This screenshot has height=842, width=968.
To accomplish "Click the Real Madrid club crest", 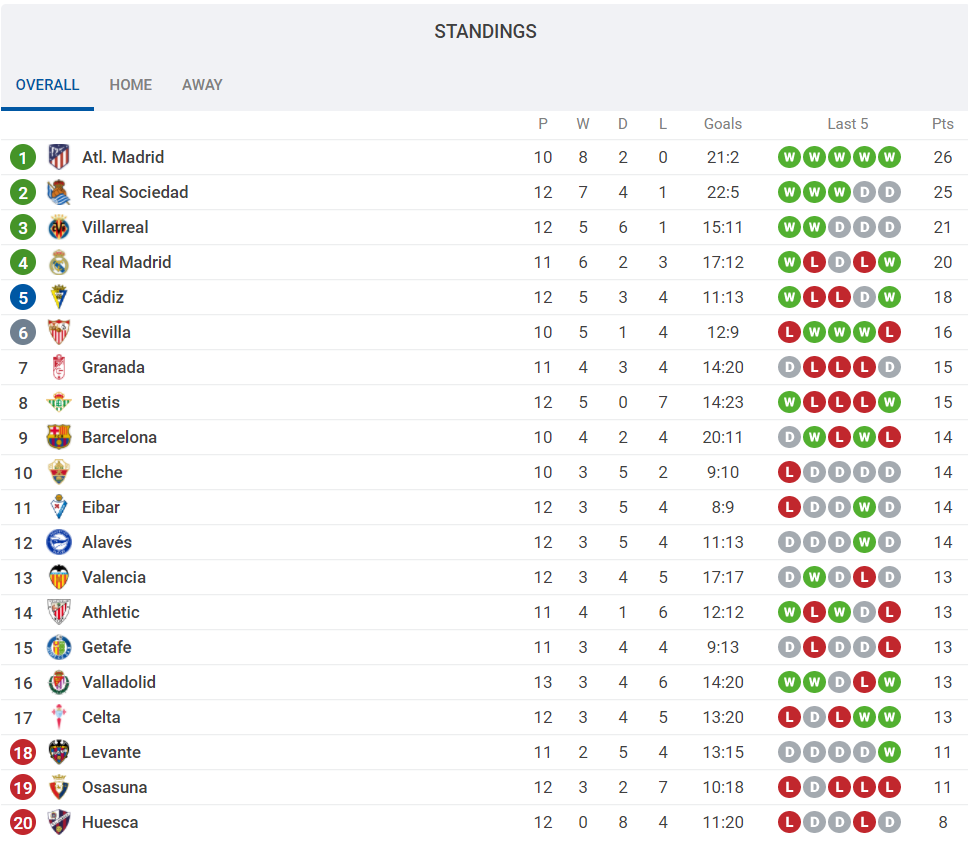I will click(59, 262).
